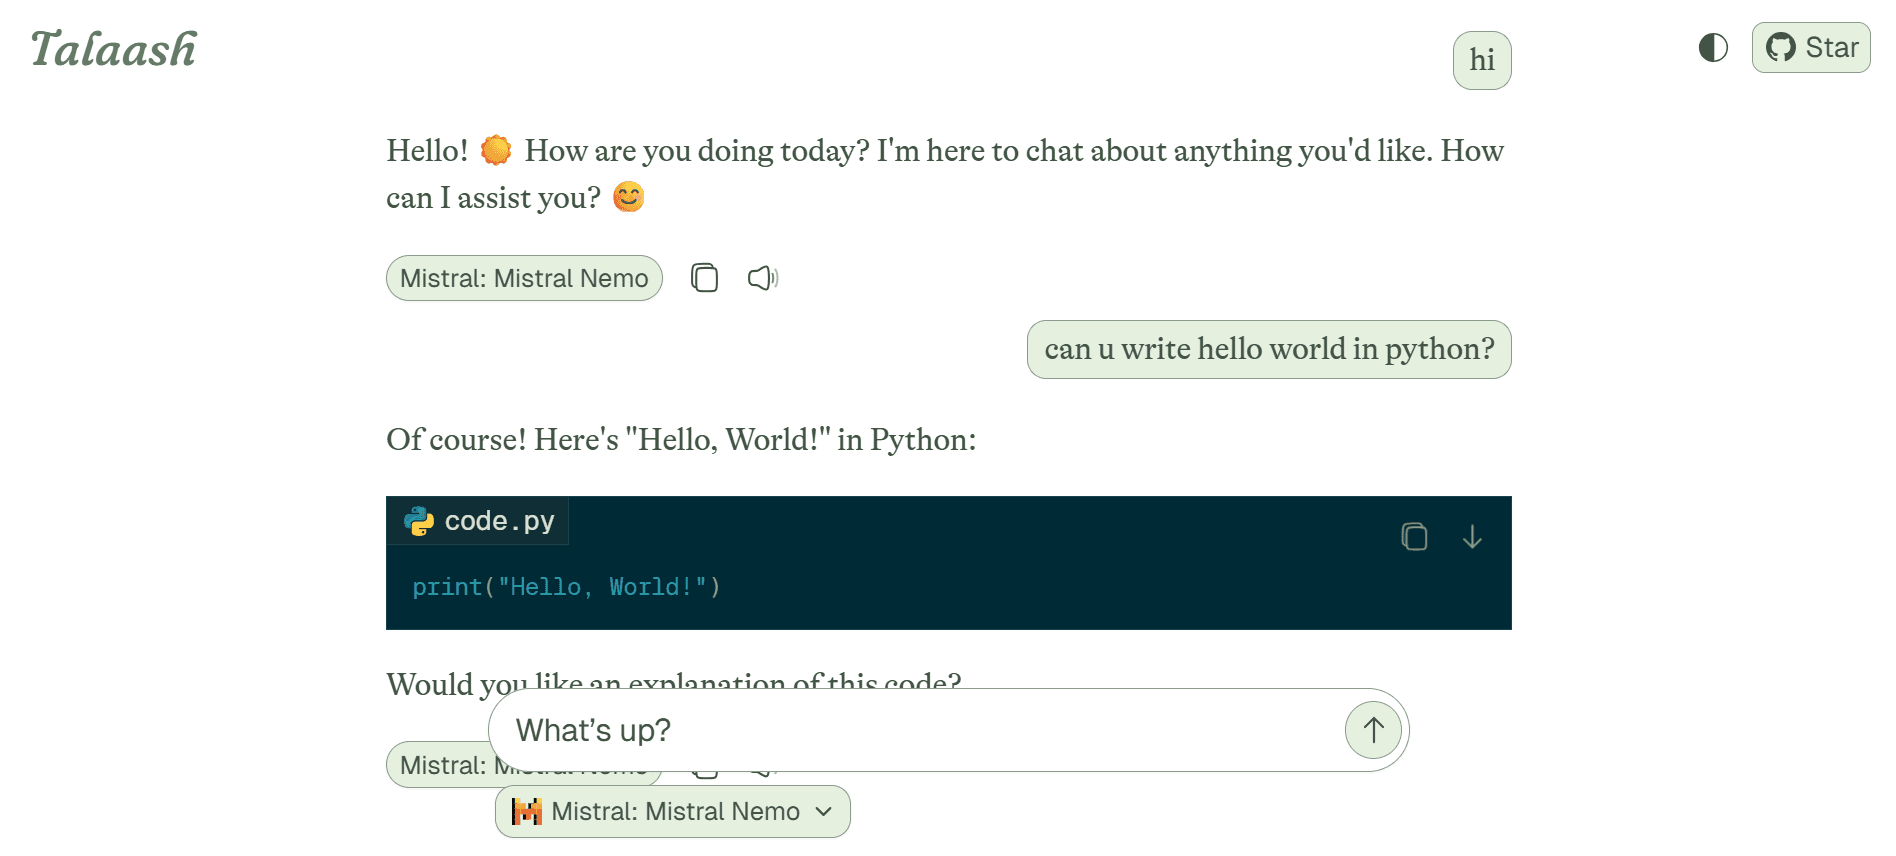Download the code.py snippet
Screen dimensions: 1896x856
pos(1472,537)
